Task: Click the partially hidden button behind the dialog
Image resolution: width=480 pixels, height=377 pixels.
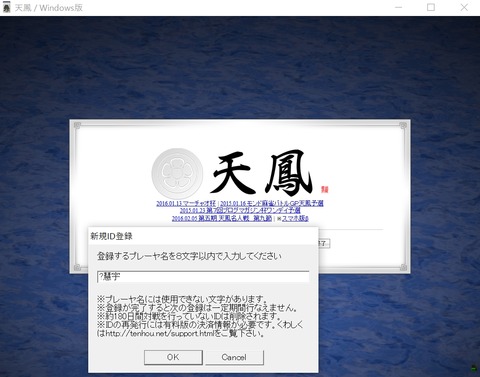Action: click(324, 243)
